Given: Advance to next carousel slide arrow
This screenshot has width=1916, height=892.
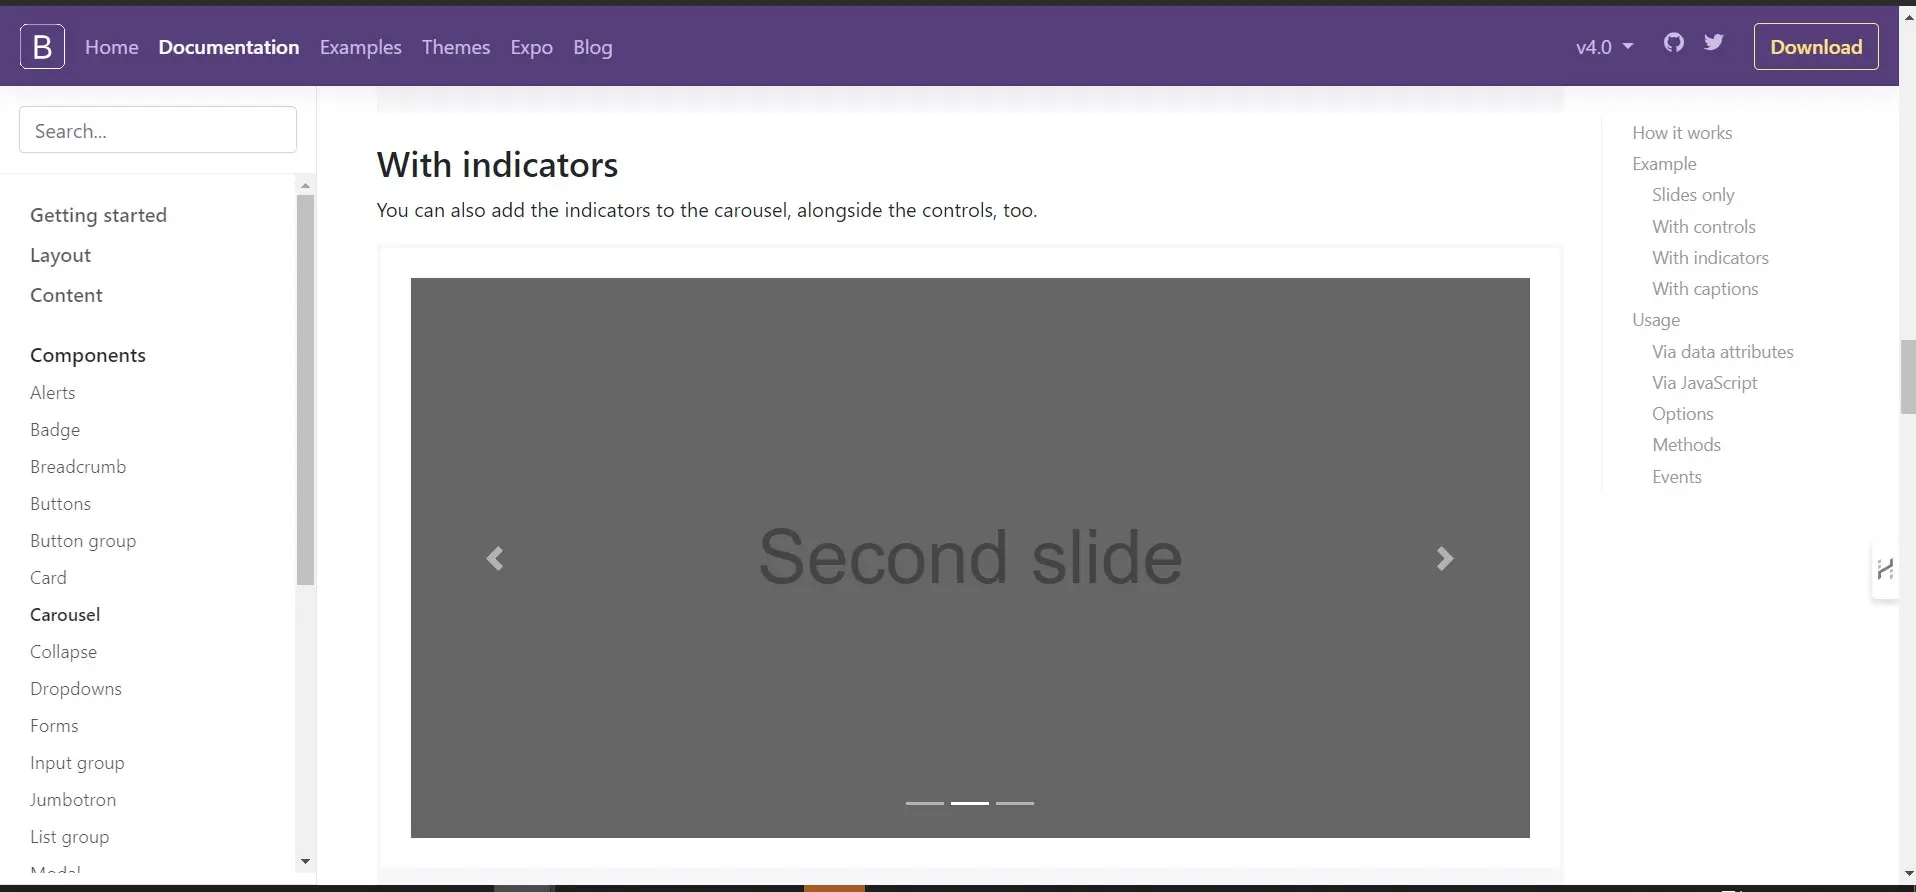Looking at the screenshot, I should click(1444, 558).
